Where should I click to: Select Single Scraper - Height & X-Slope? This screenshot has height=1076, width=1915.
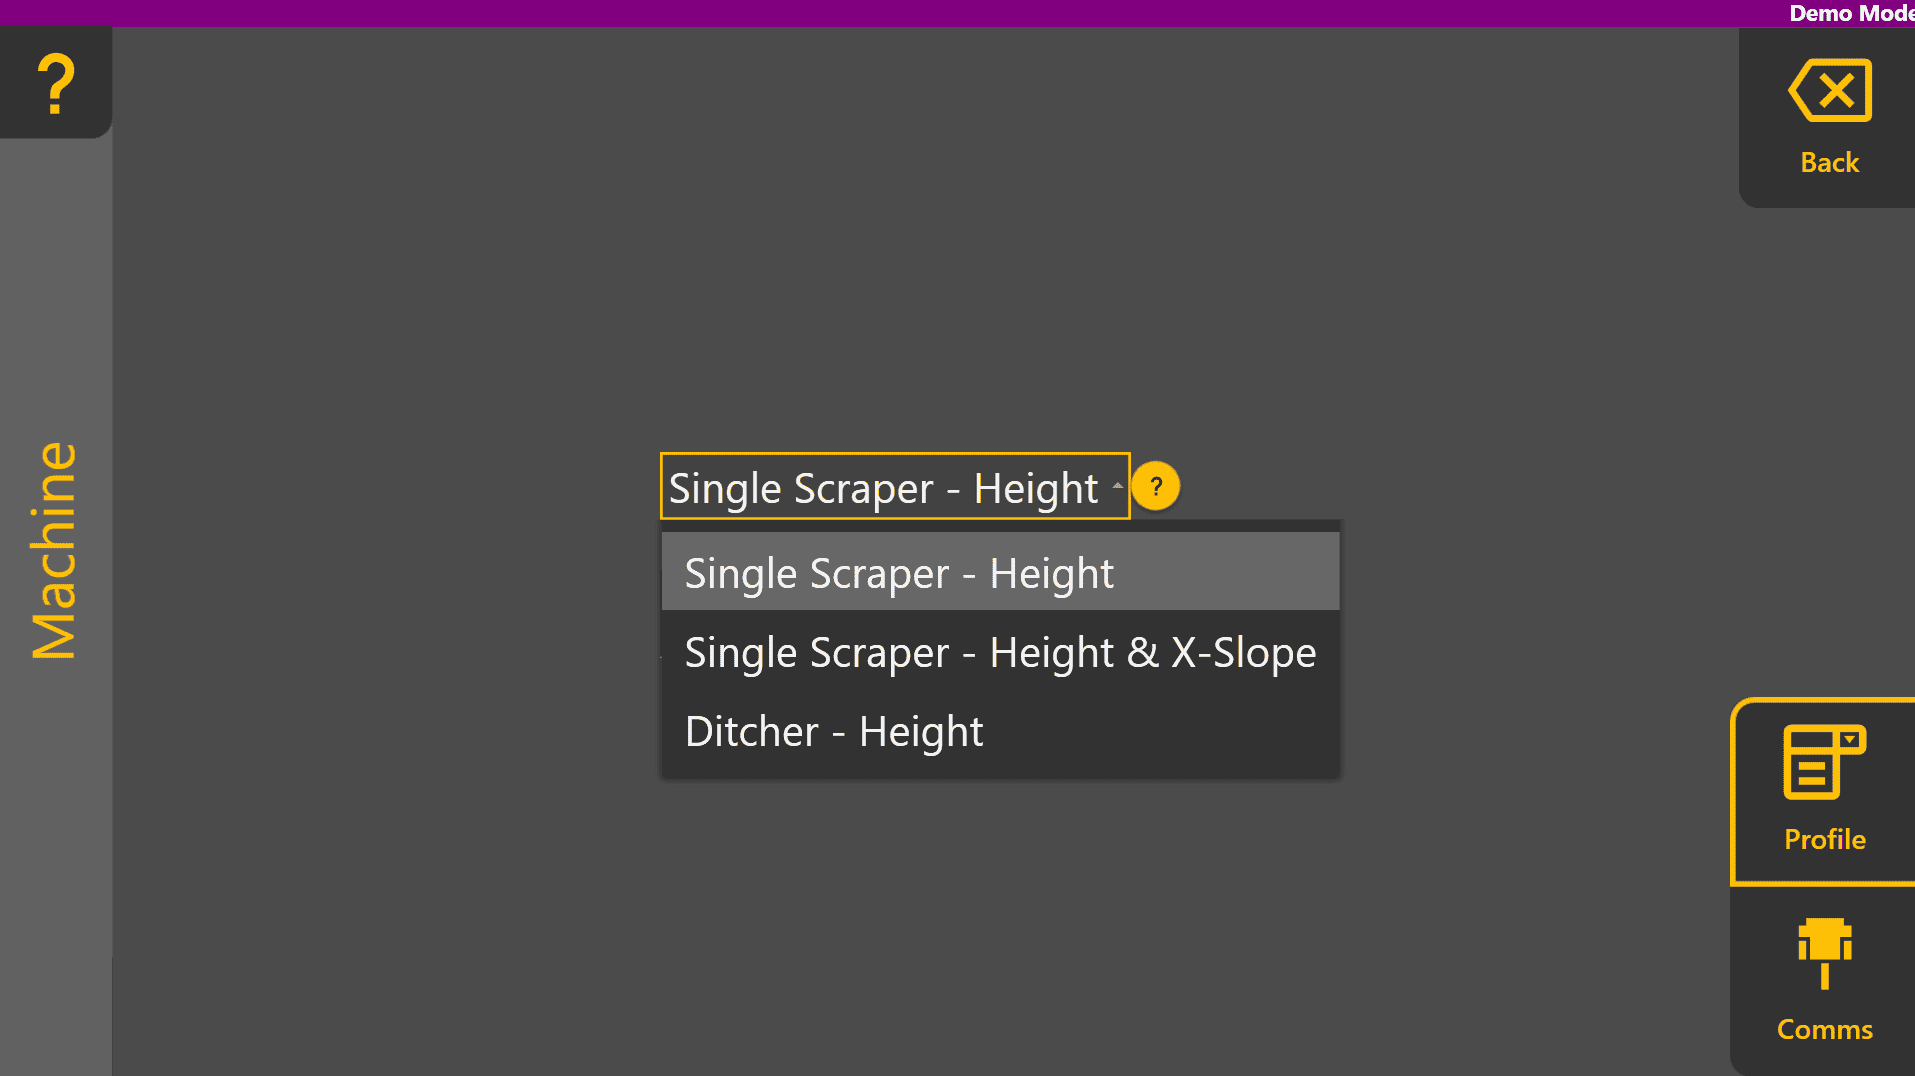click(999, 652)
